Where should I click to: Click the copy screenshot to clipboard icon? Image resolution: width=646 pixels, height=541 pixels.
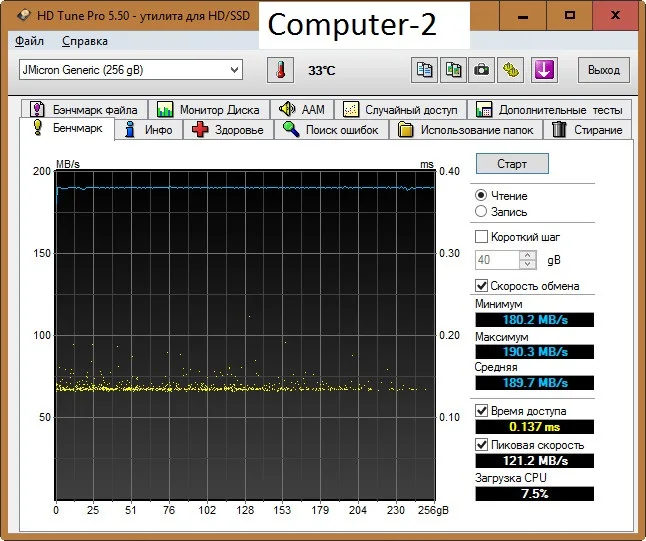(454, 70)
